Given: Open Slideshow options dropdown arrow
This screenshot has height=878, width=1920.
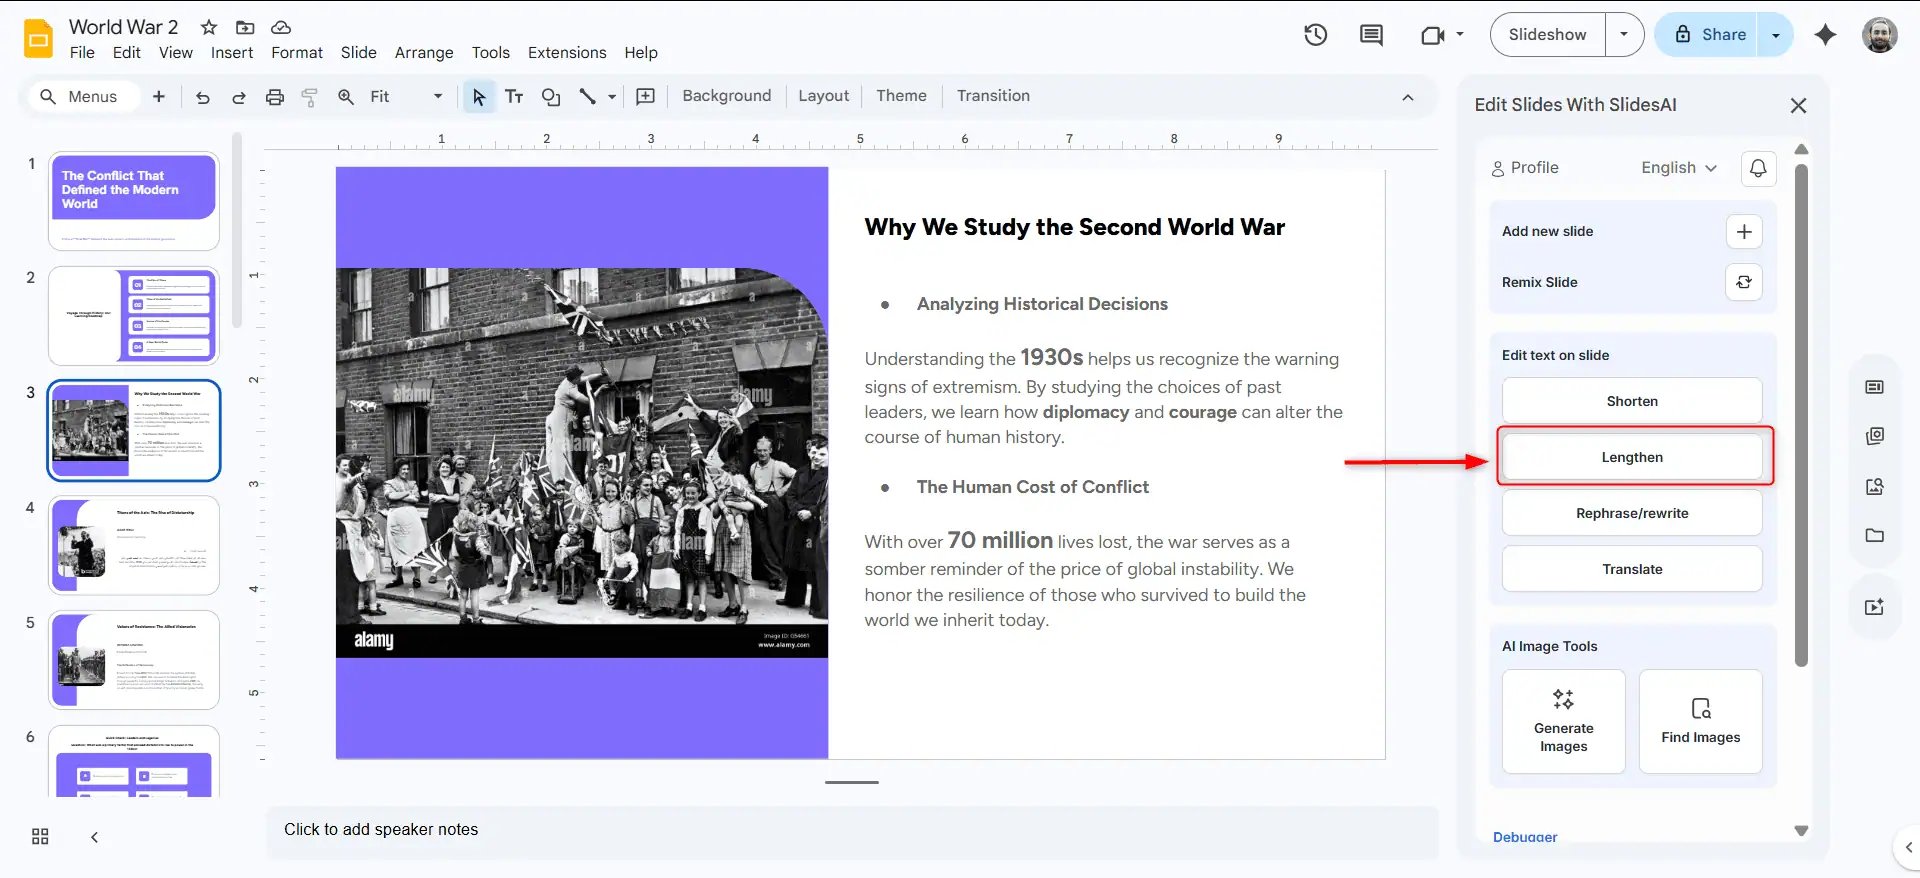Looking at the screenshot, I should pos(1624,35).
